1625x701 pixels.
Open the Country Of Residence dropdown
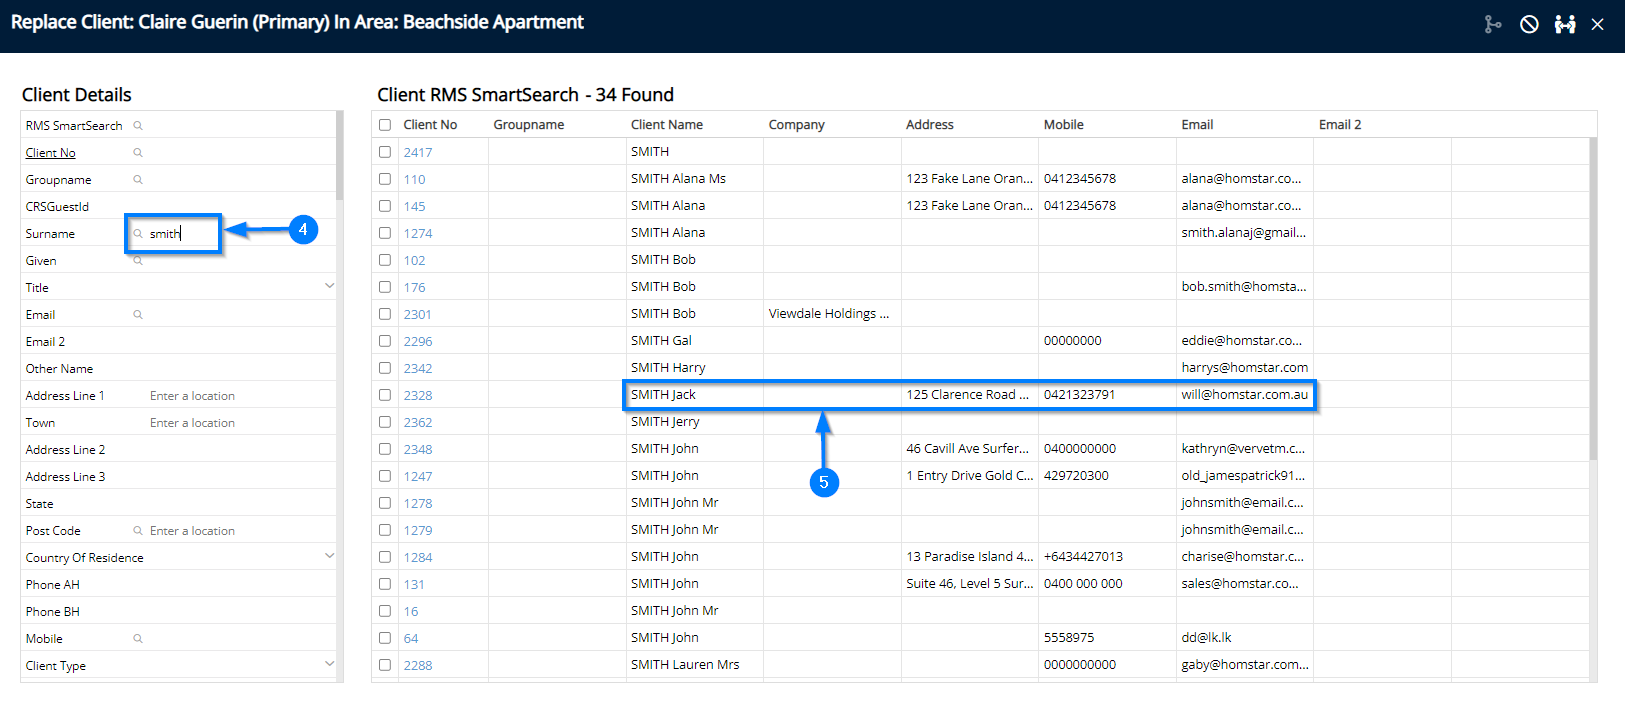click(x=329, y=557)
